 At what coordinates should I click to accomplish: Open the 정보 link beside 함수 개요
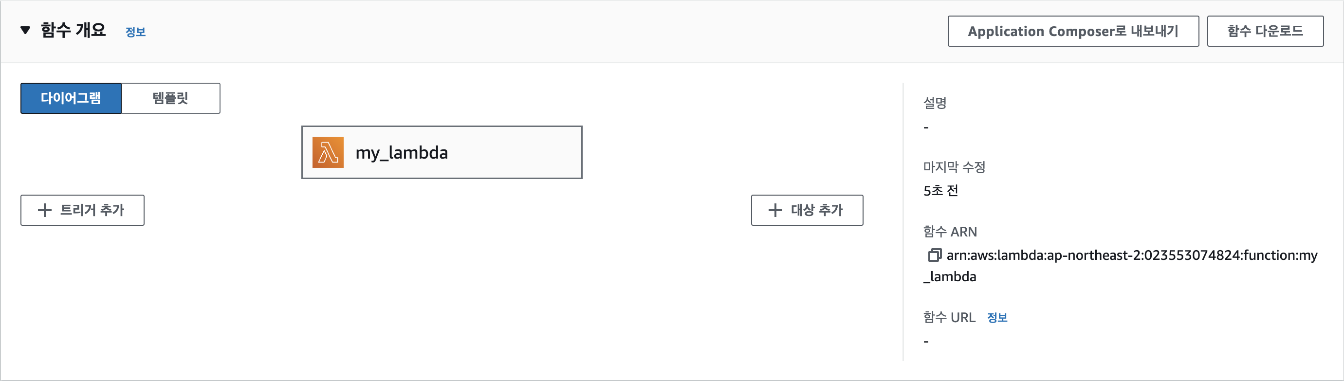tap(135, 32)
